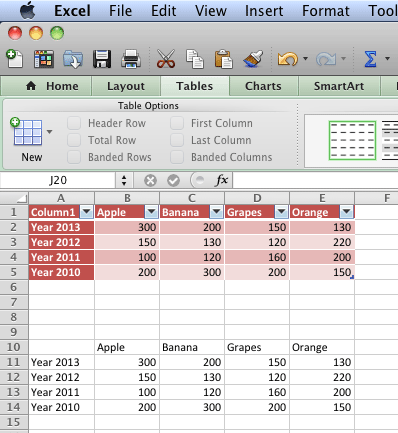Select row header 10
The image size is (398, 433).
14,347
